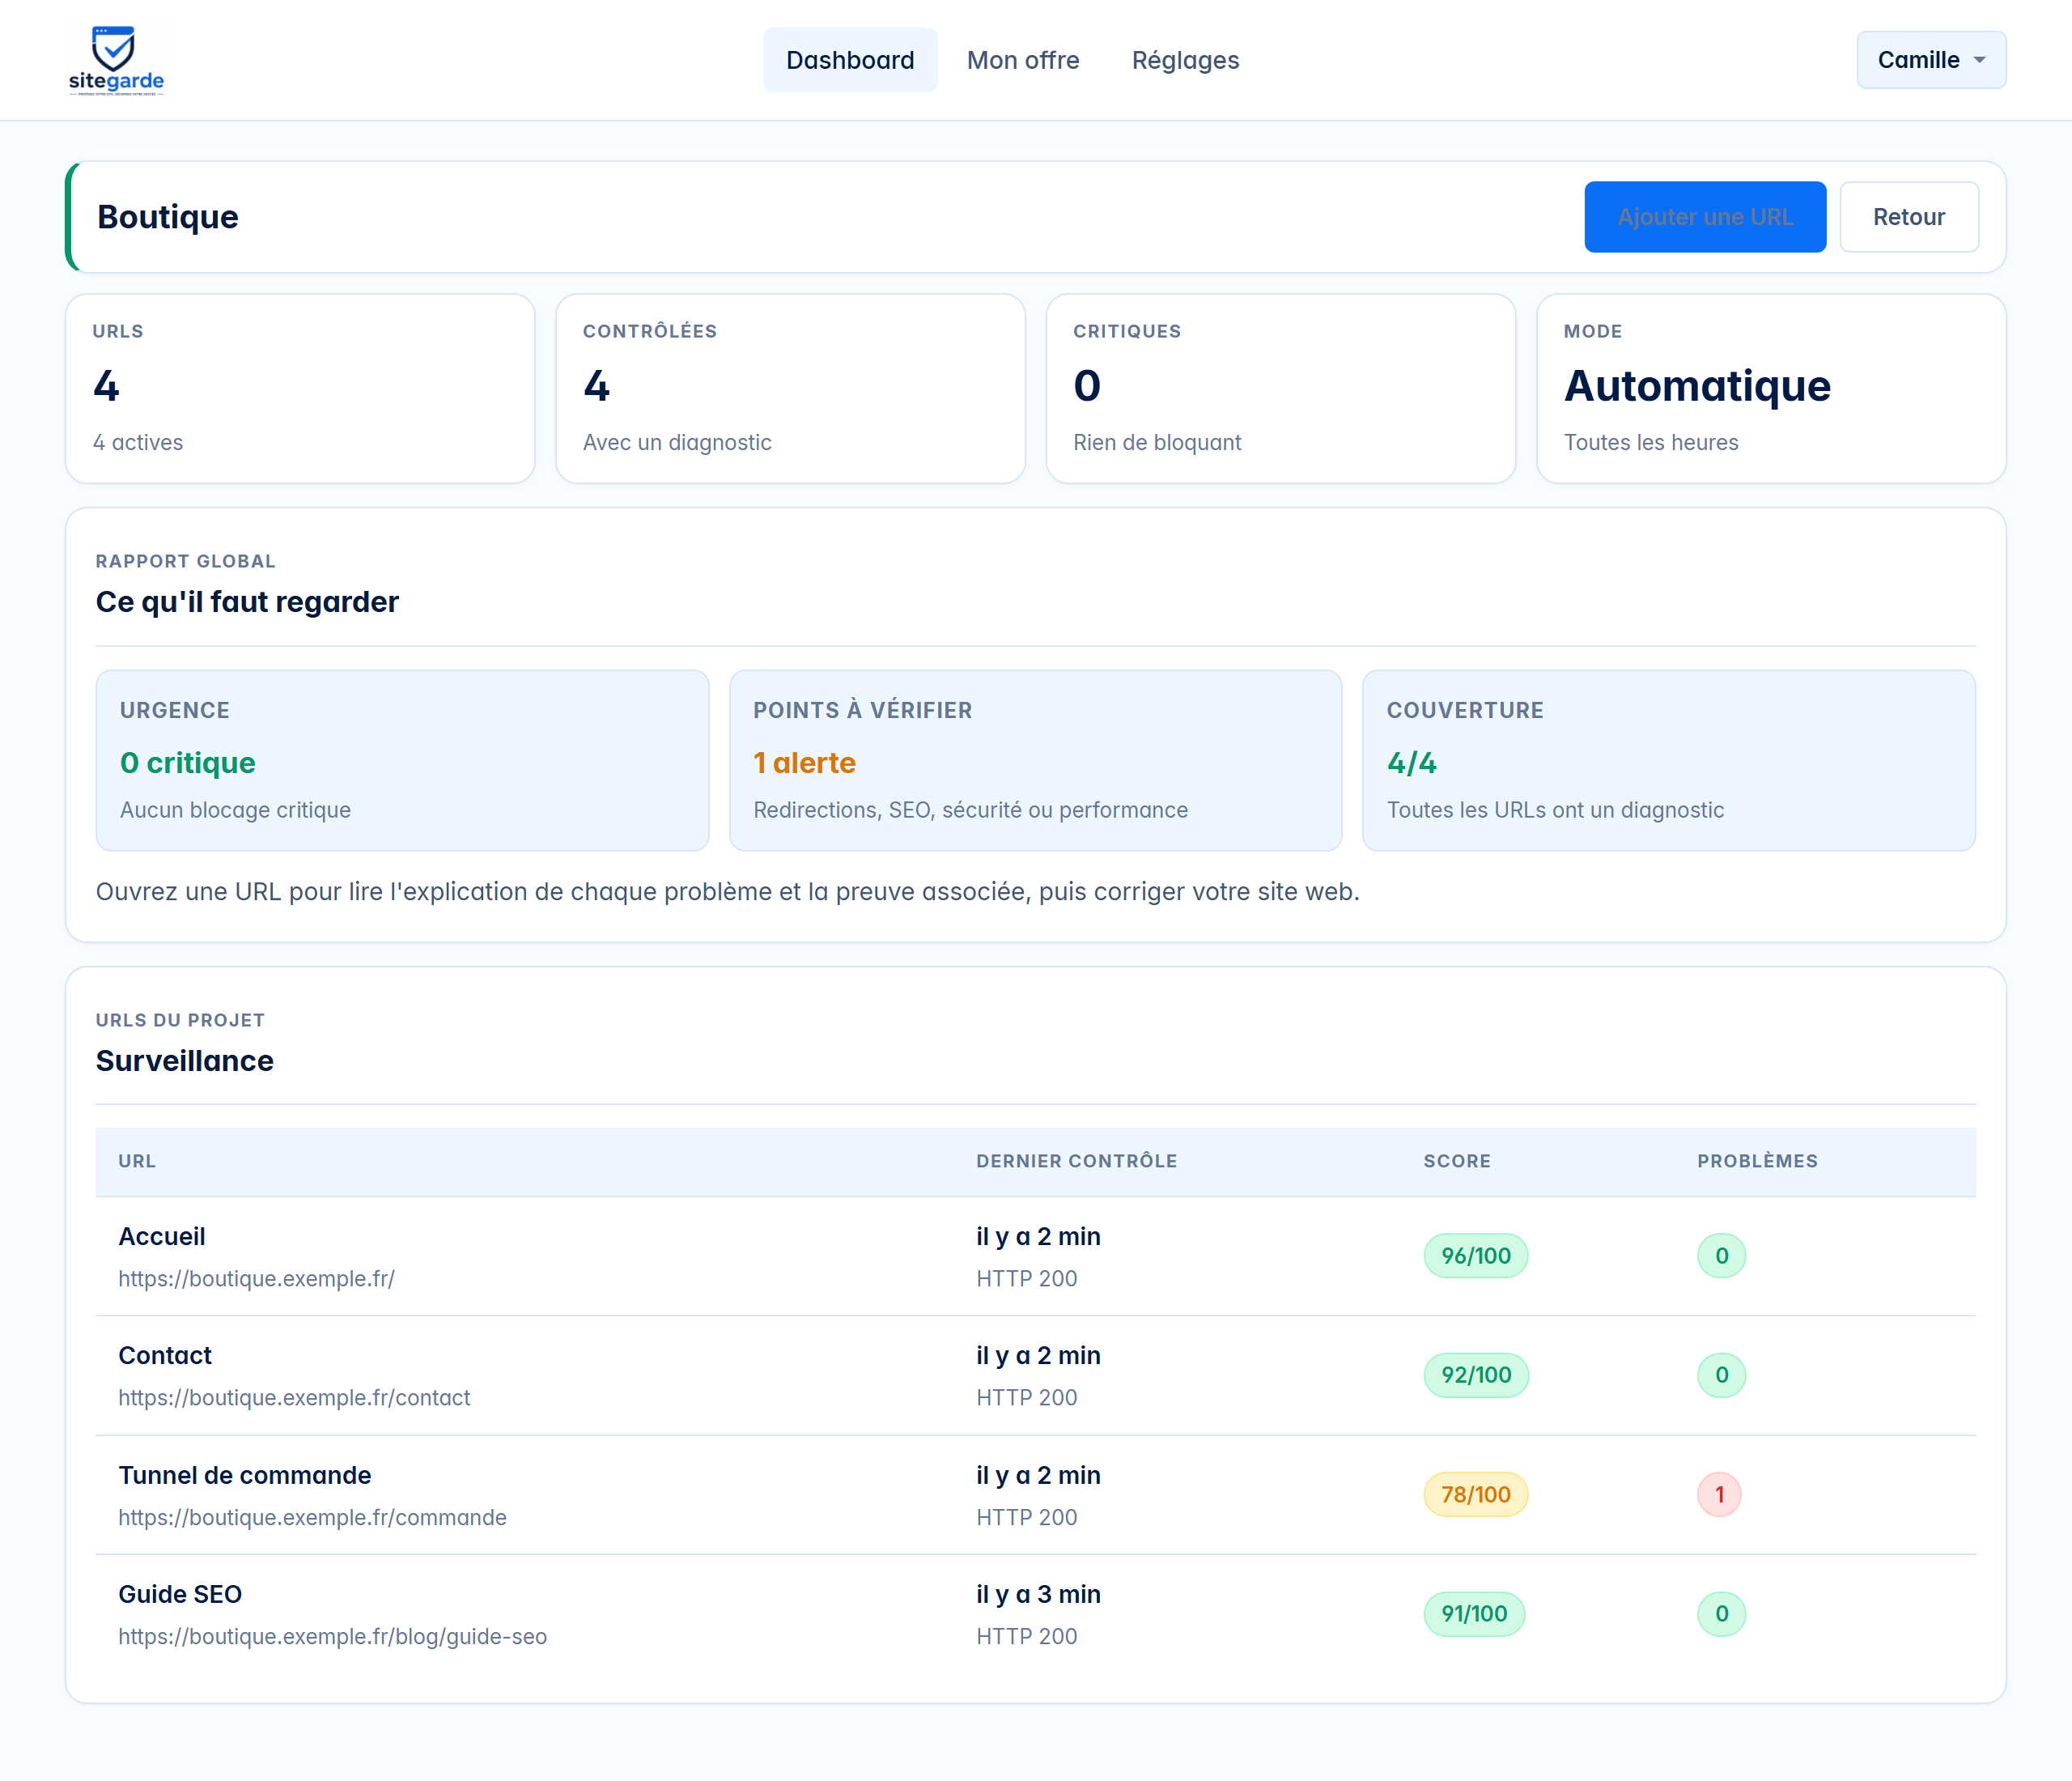Open the Points à vérifier panel
Viewport: 2072px width, 1781px height.
[1035, 760]
